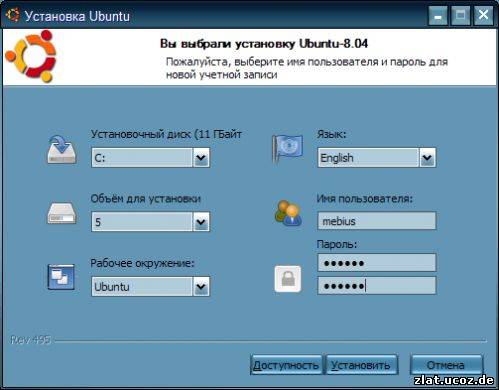Viewport: 499px width, 390px height.
Task: Click the installation drive disk icon
Action: [62, 150]
